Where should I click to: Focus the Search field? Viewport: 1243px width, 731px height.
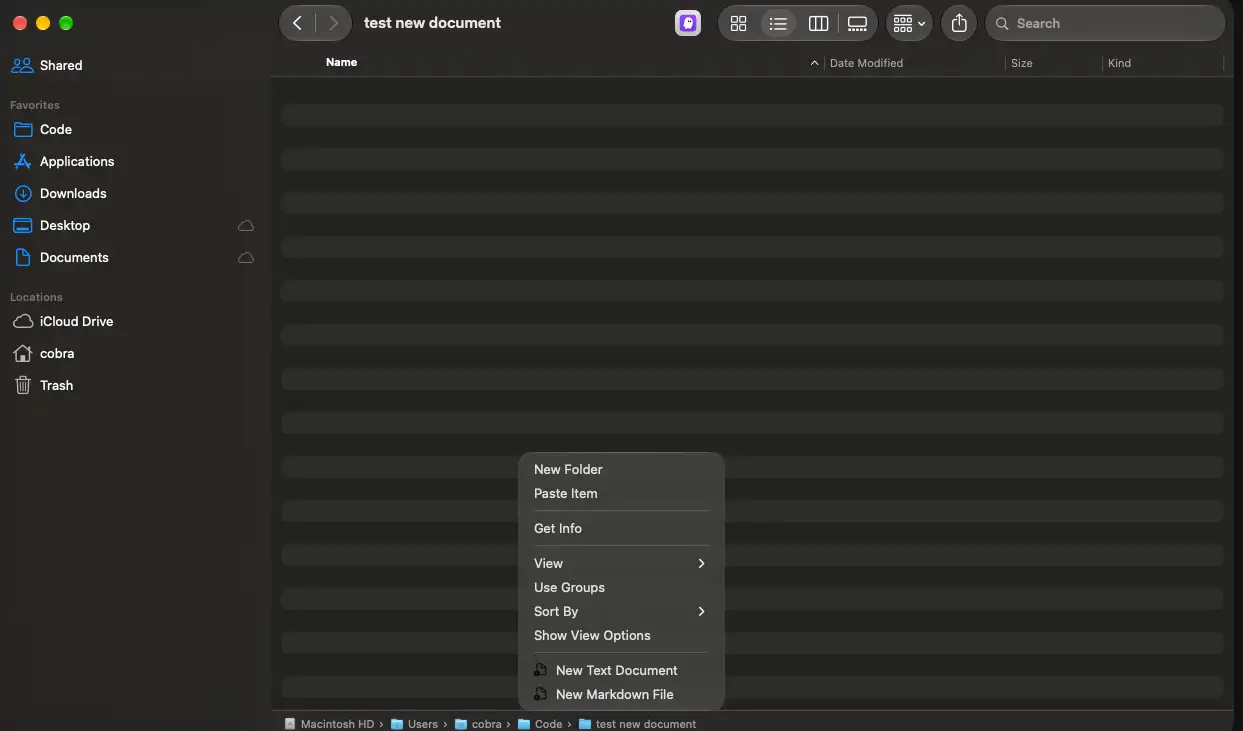coord(1105,23)
